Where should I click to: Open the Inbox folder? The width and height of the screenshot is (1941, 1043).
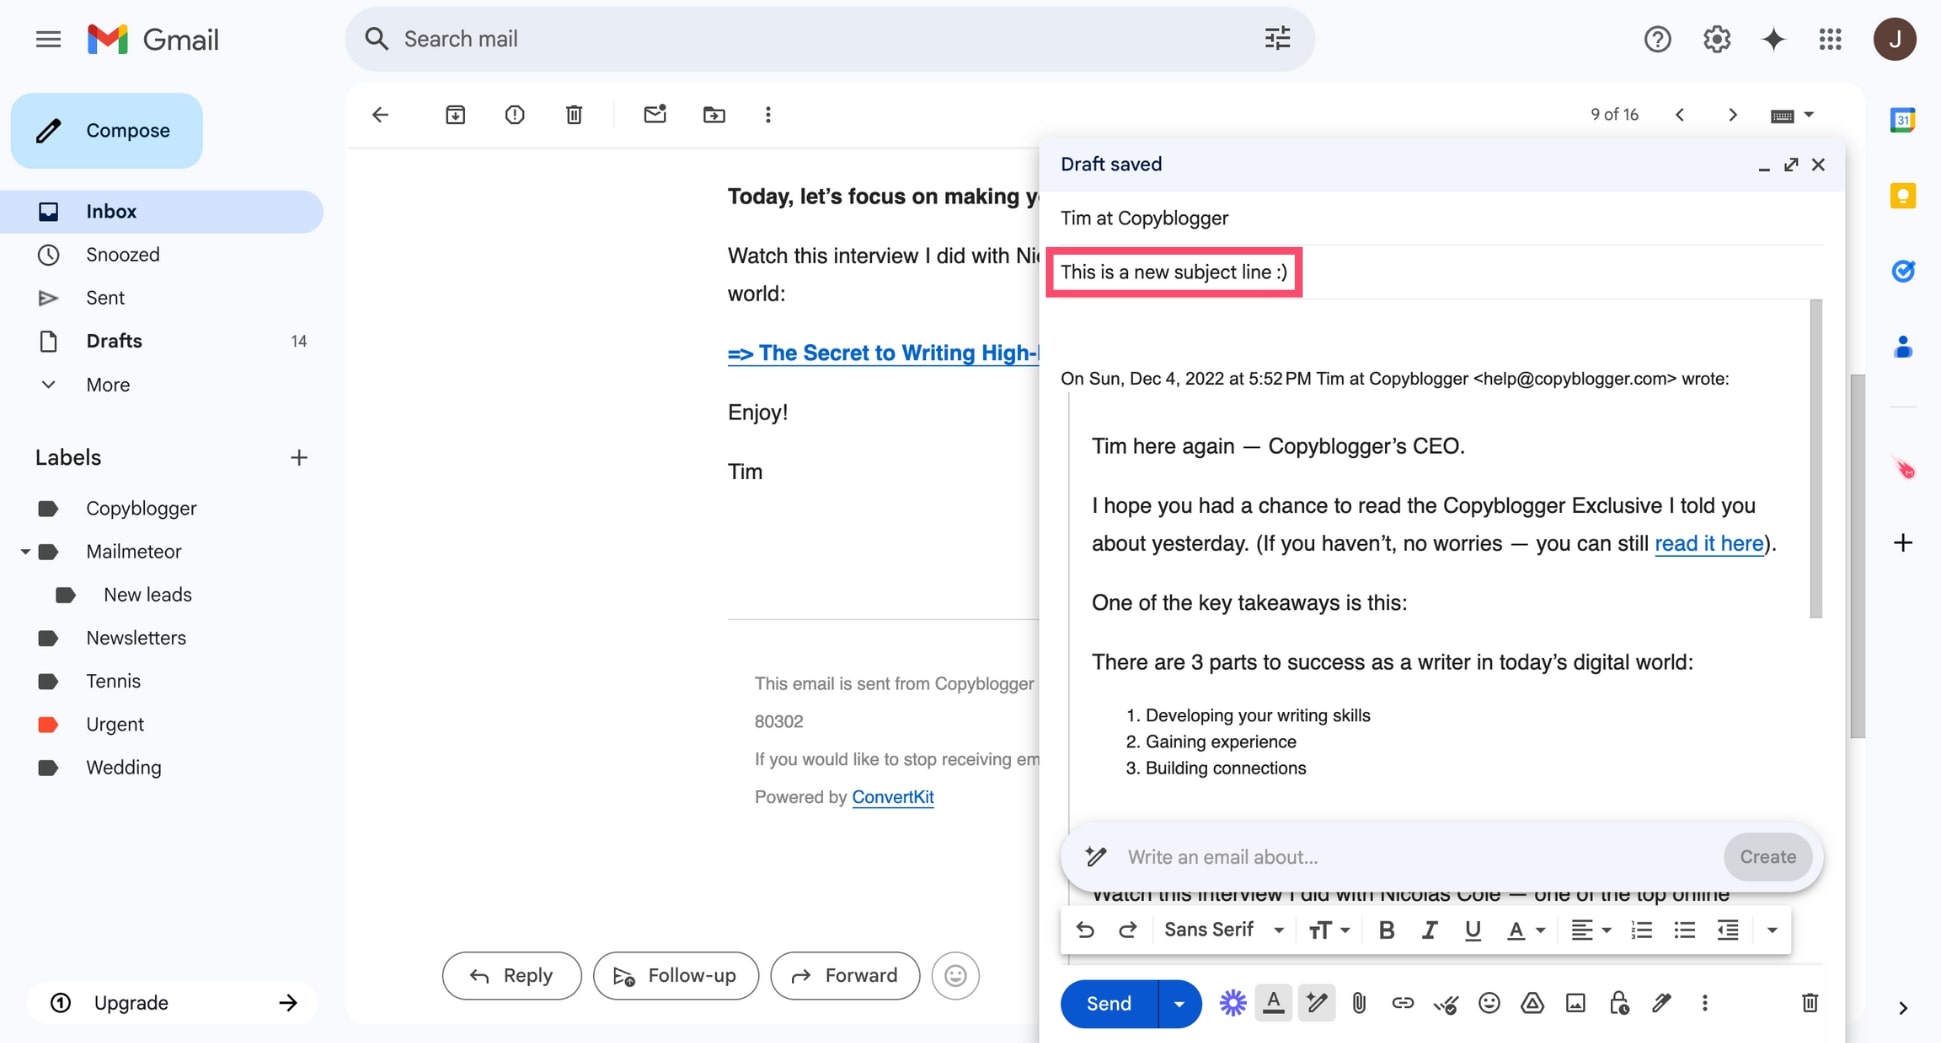(162, 212)
